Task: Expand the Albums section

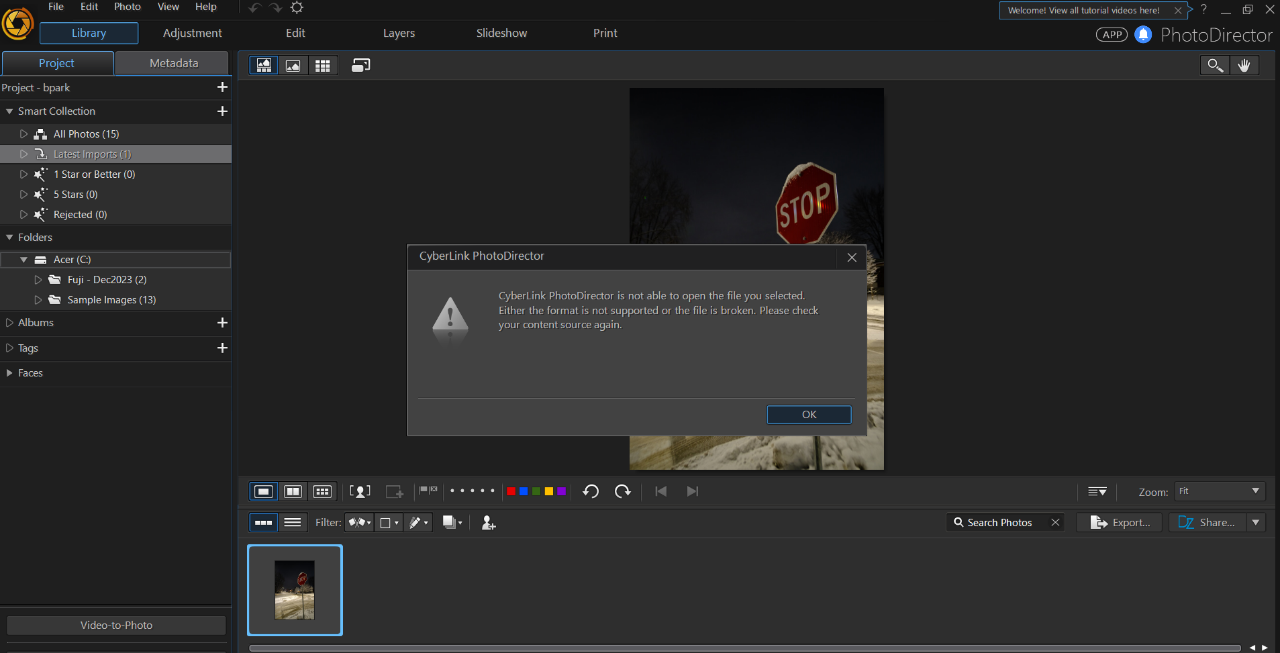Action: pos(9,323)
